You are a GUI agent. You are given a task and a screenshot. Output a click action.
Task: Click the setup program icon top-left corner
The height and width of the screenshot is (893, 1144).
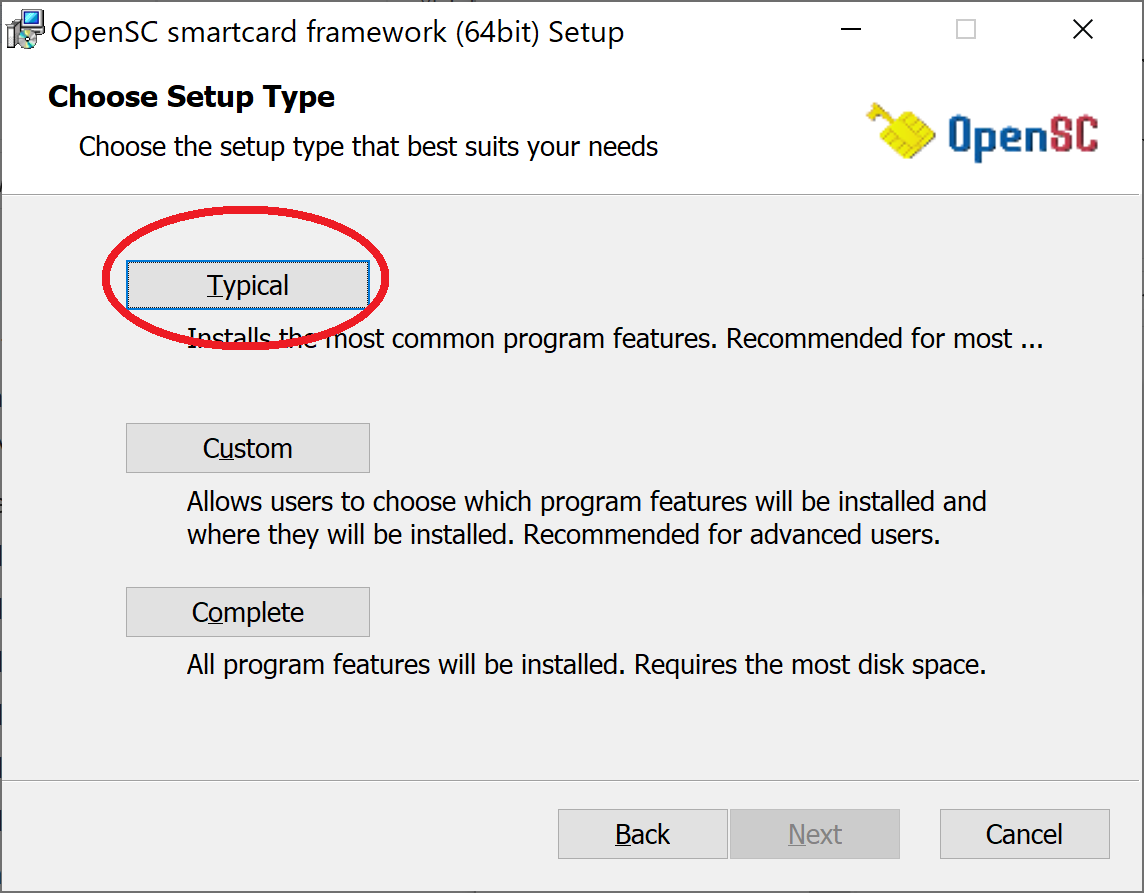pos(24,29)
